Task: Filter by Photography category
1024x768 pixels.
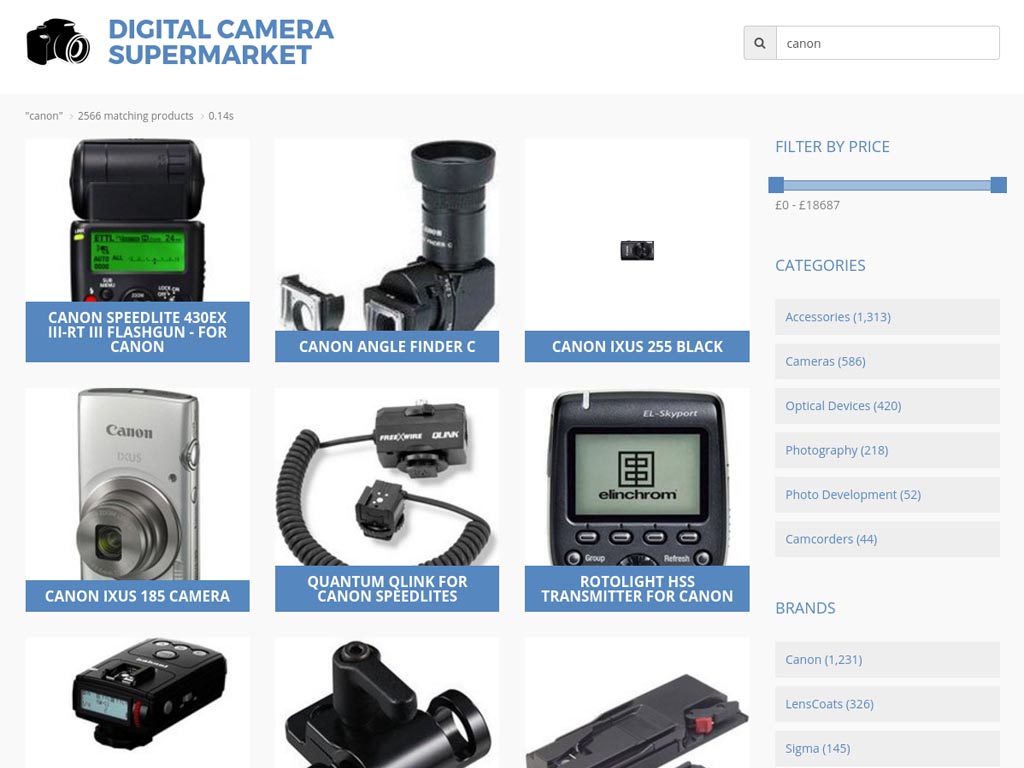Action: [887, 450]
